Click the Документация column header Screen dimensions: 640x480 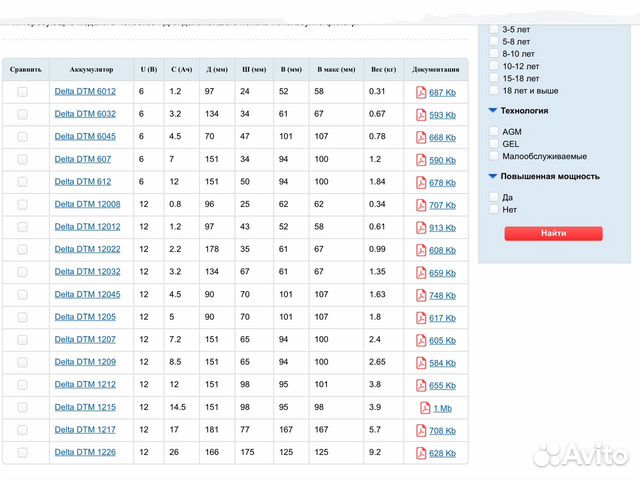436,69
